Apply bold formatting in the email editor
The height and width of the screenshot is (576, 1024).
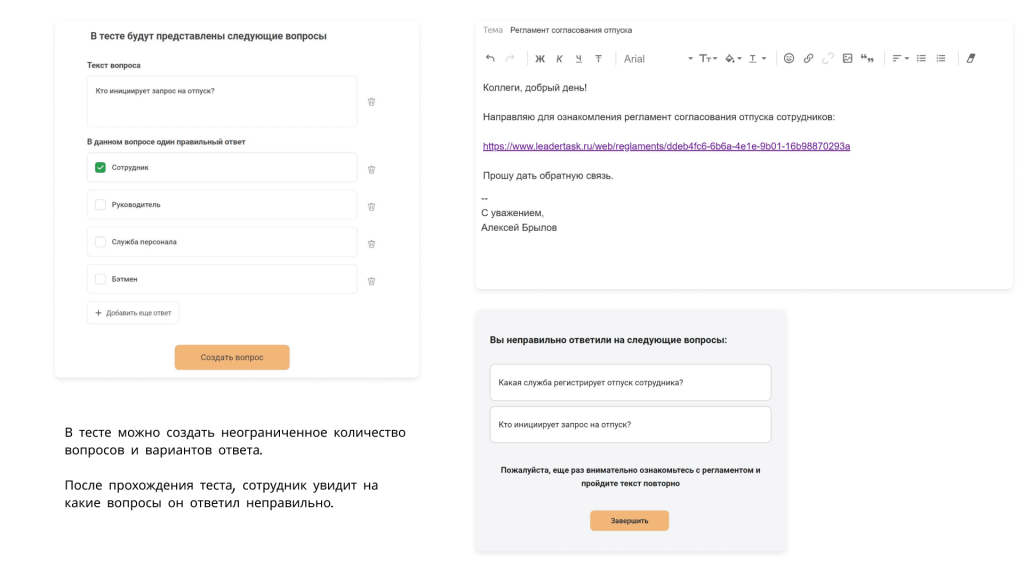(538, 58)
